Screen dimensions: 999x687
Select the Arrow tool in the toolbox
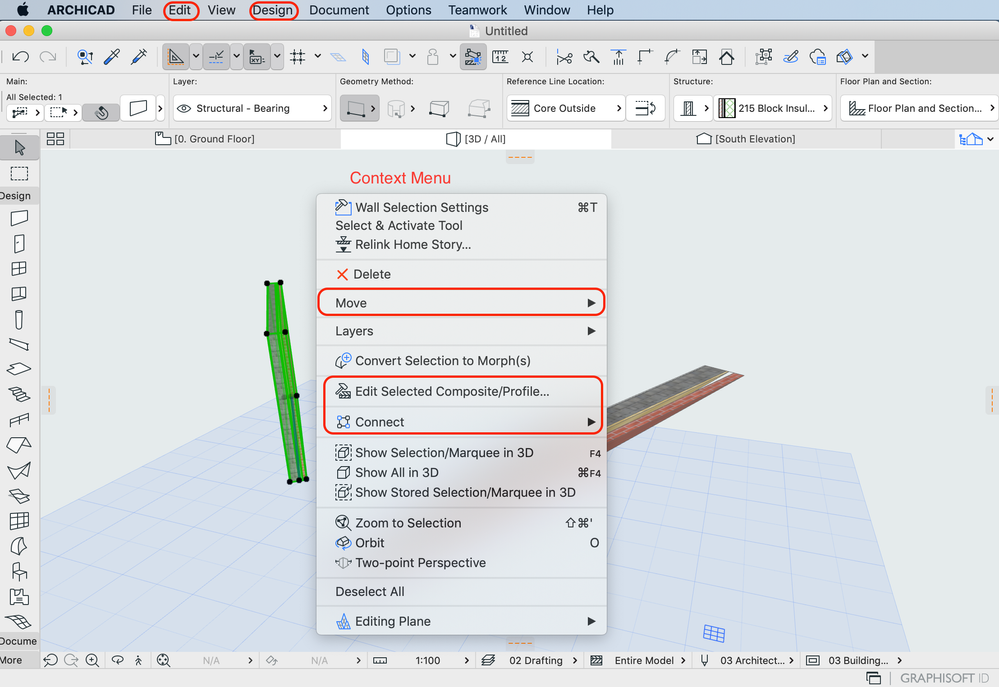click(19, 148)
